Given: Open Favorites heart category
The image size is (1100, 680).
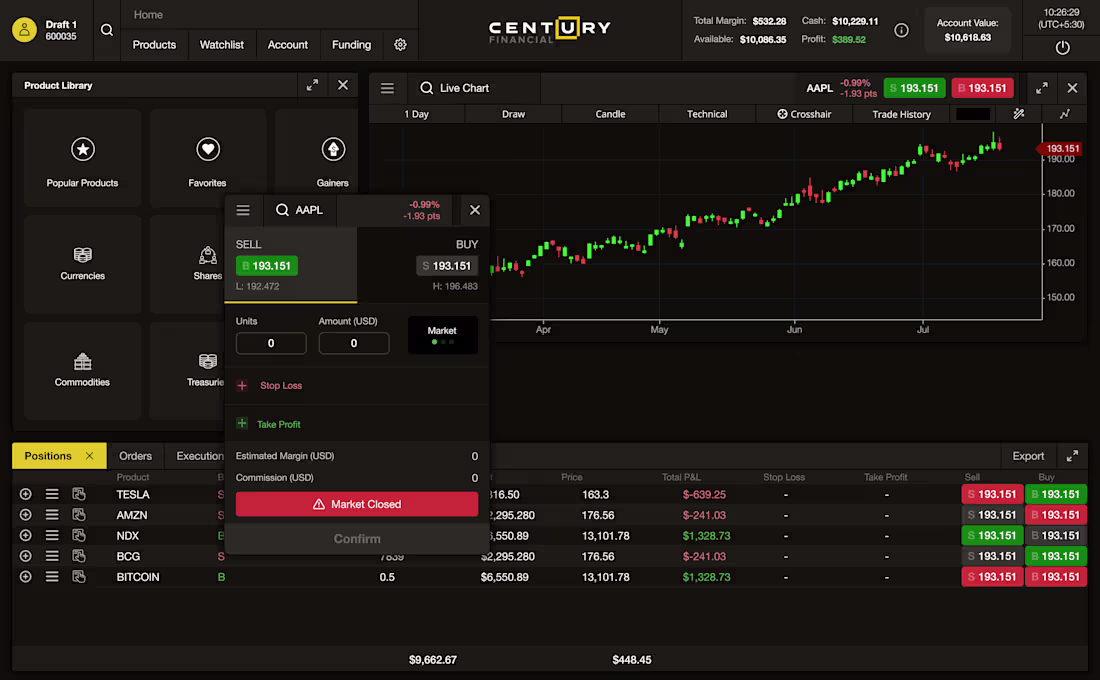Looking at the screenshot, I should [207, 158].
